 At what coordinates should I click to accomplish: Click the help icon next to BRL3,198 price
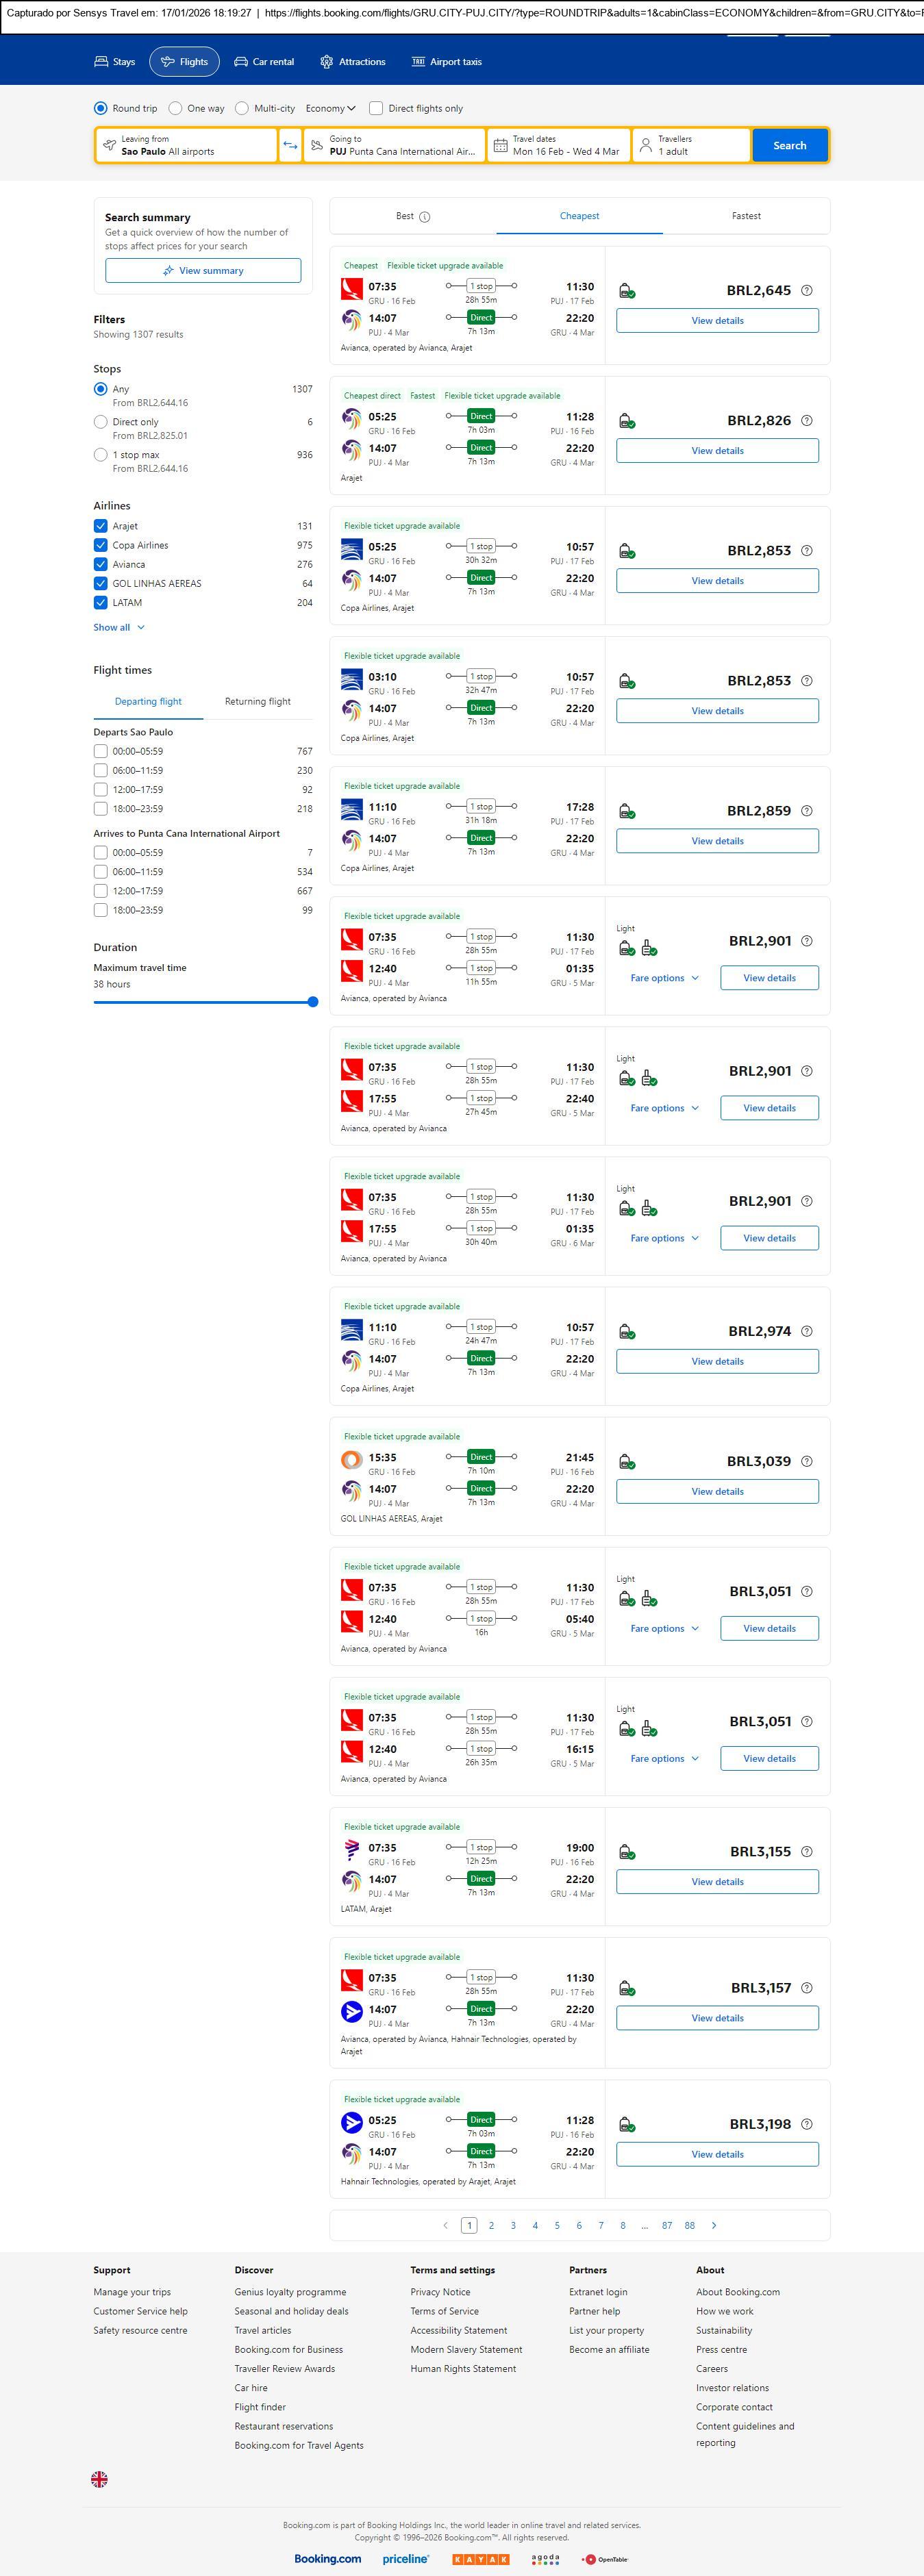[x=807, y=2124]
